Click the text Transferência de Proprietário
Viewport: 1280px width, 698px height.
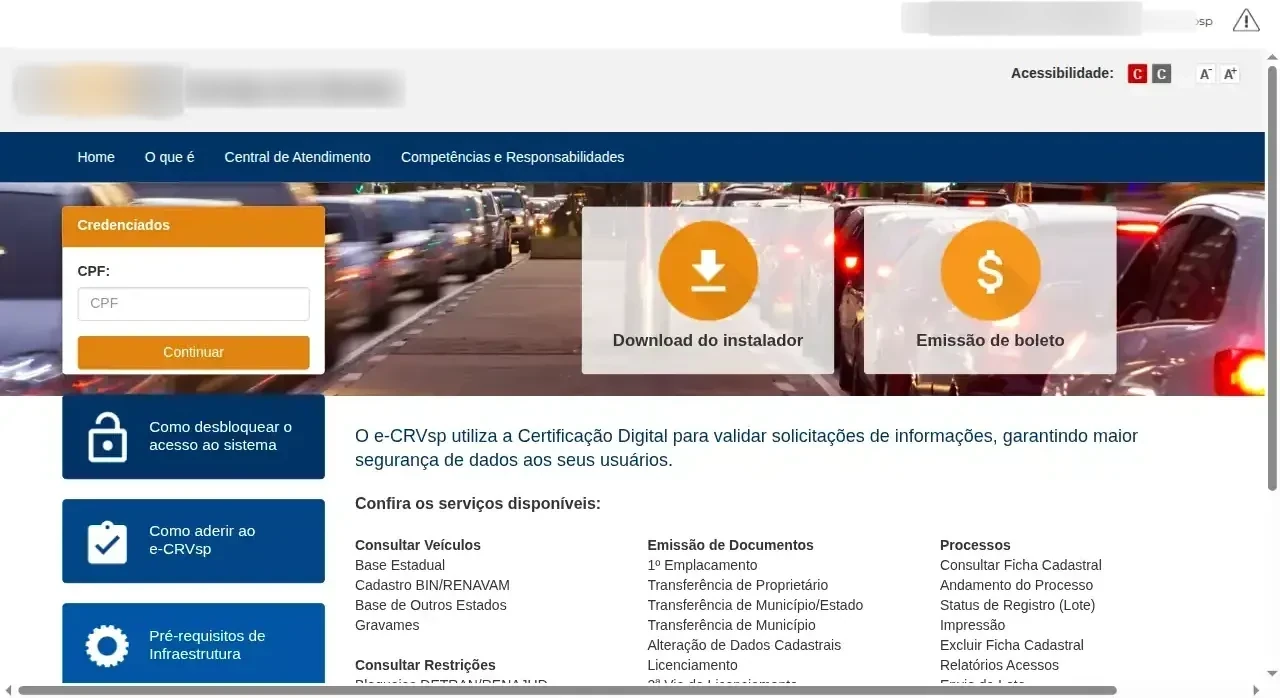[738, 585]
